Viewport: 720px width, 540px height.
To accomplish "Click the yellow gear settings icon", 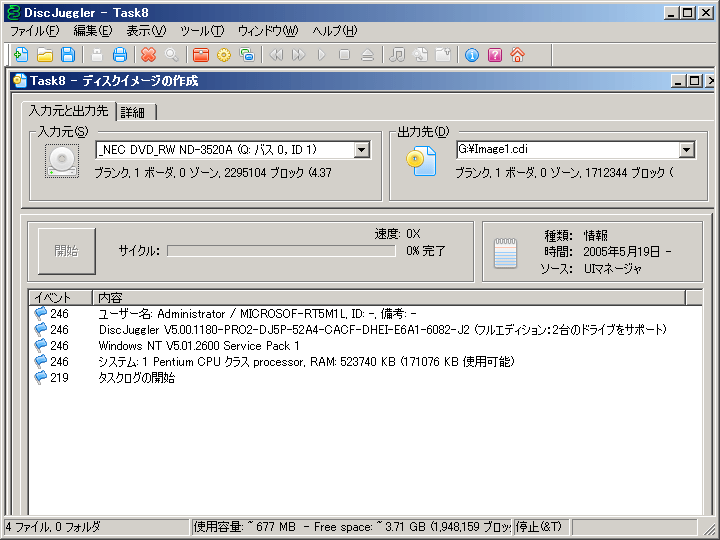I will coord(224,55).
